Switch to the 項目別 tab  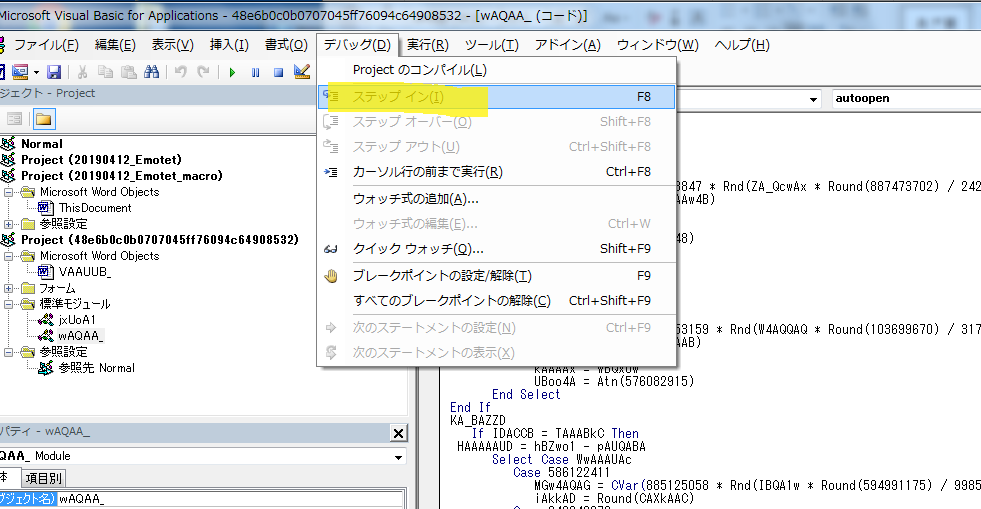tap(43, 478)
